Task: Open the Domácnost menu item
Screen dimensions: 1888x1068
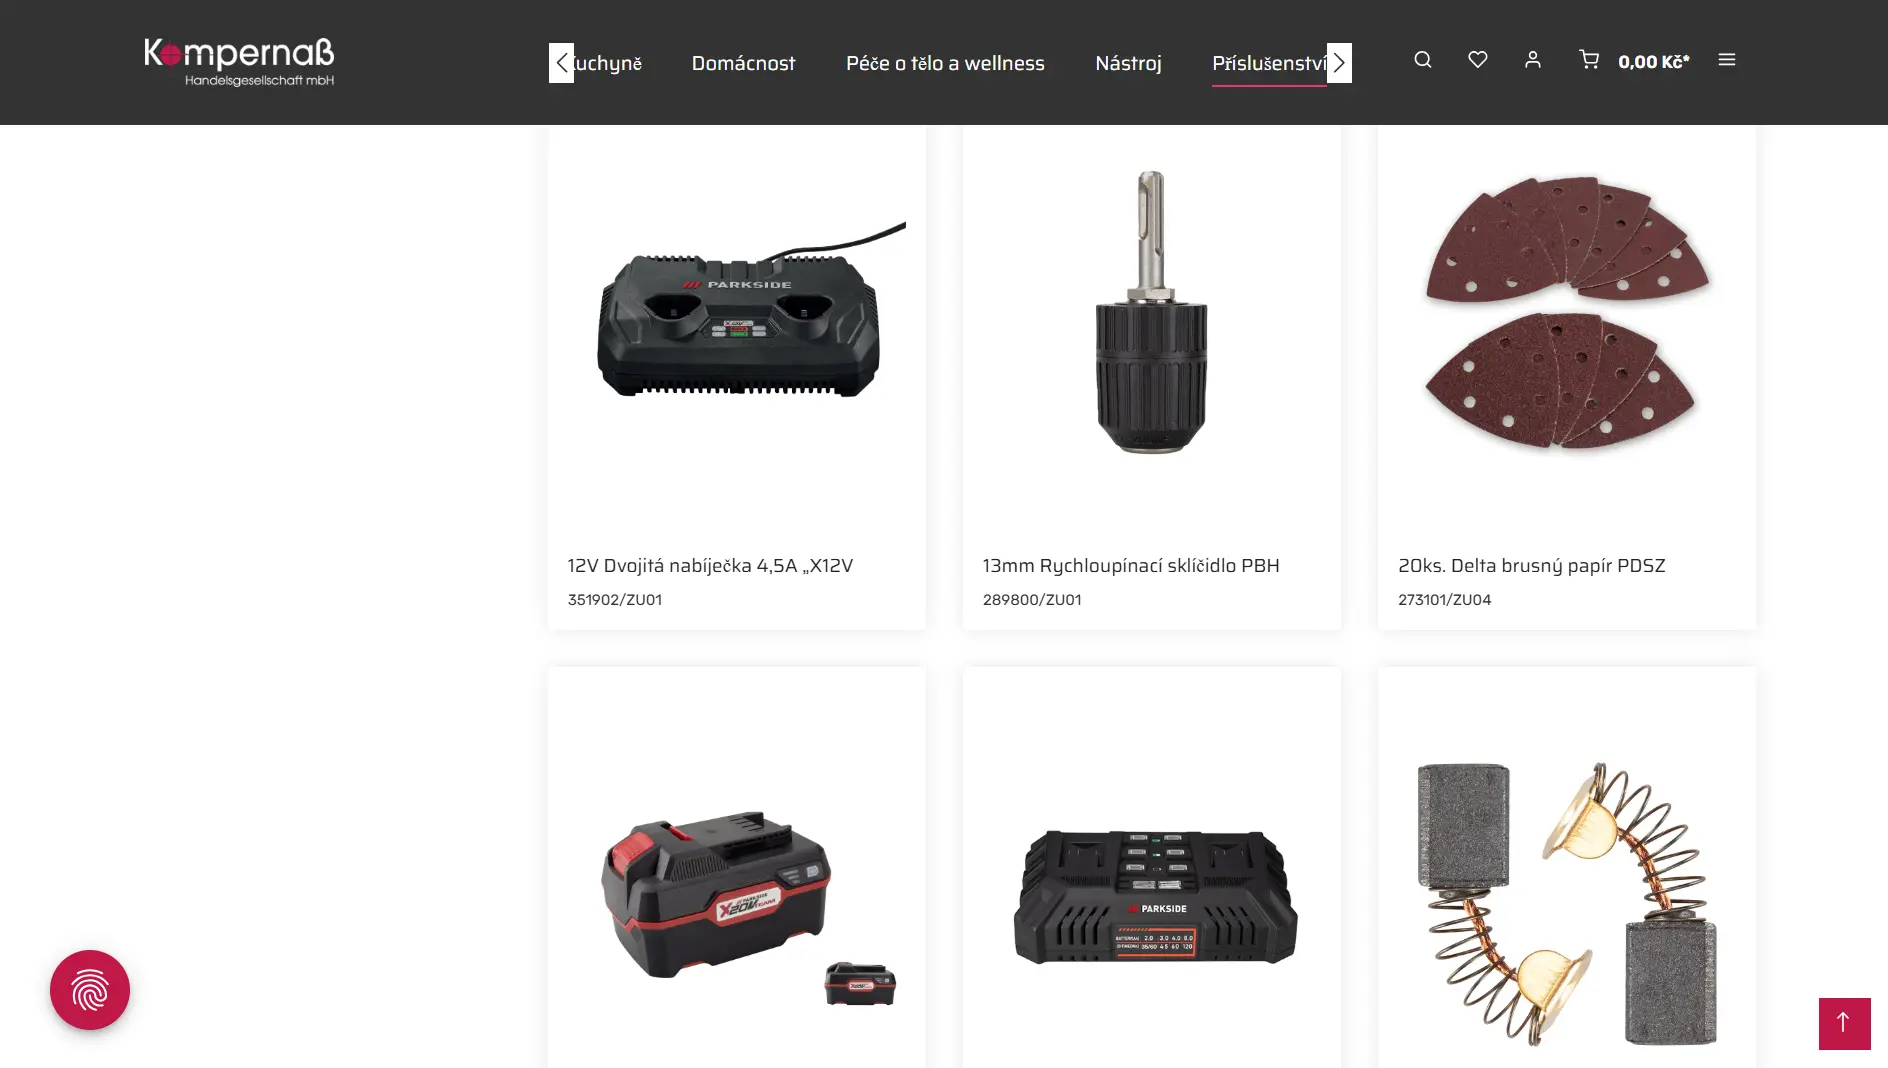Action: tap(743, 63)
